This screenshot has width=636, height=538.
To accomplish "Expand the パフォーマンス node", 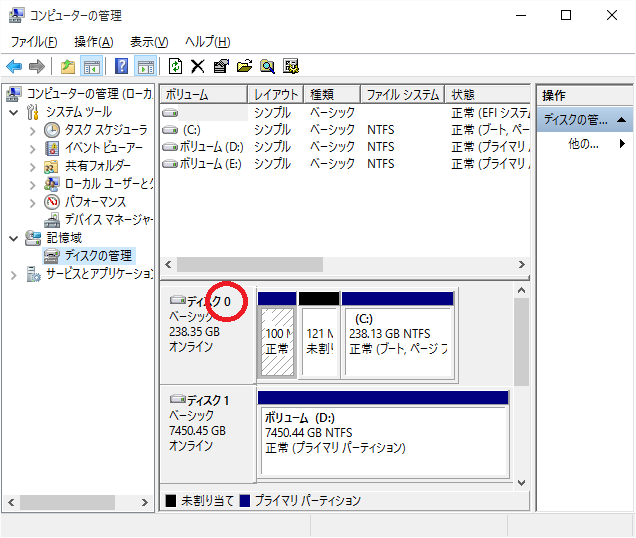I will click(32, 203).
